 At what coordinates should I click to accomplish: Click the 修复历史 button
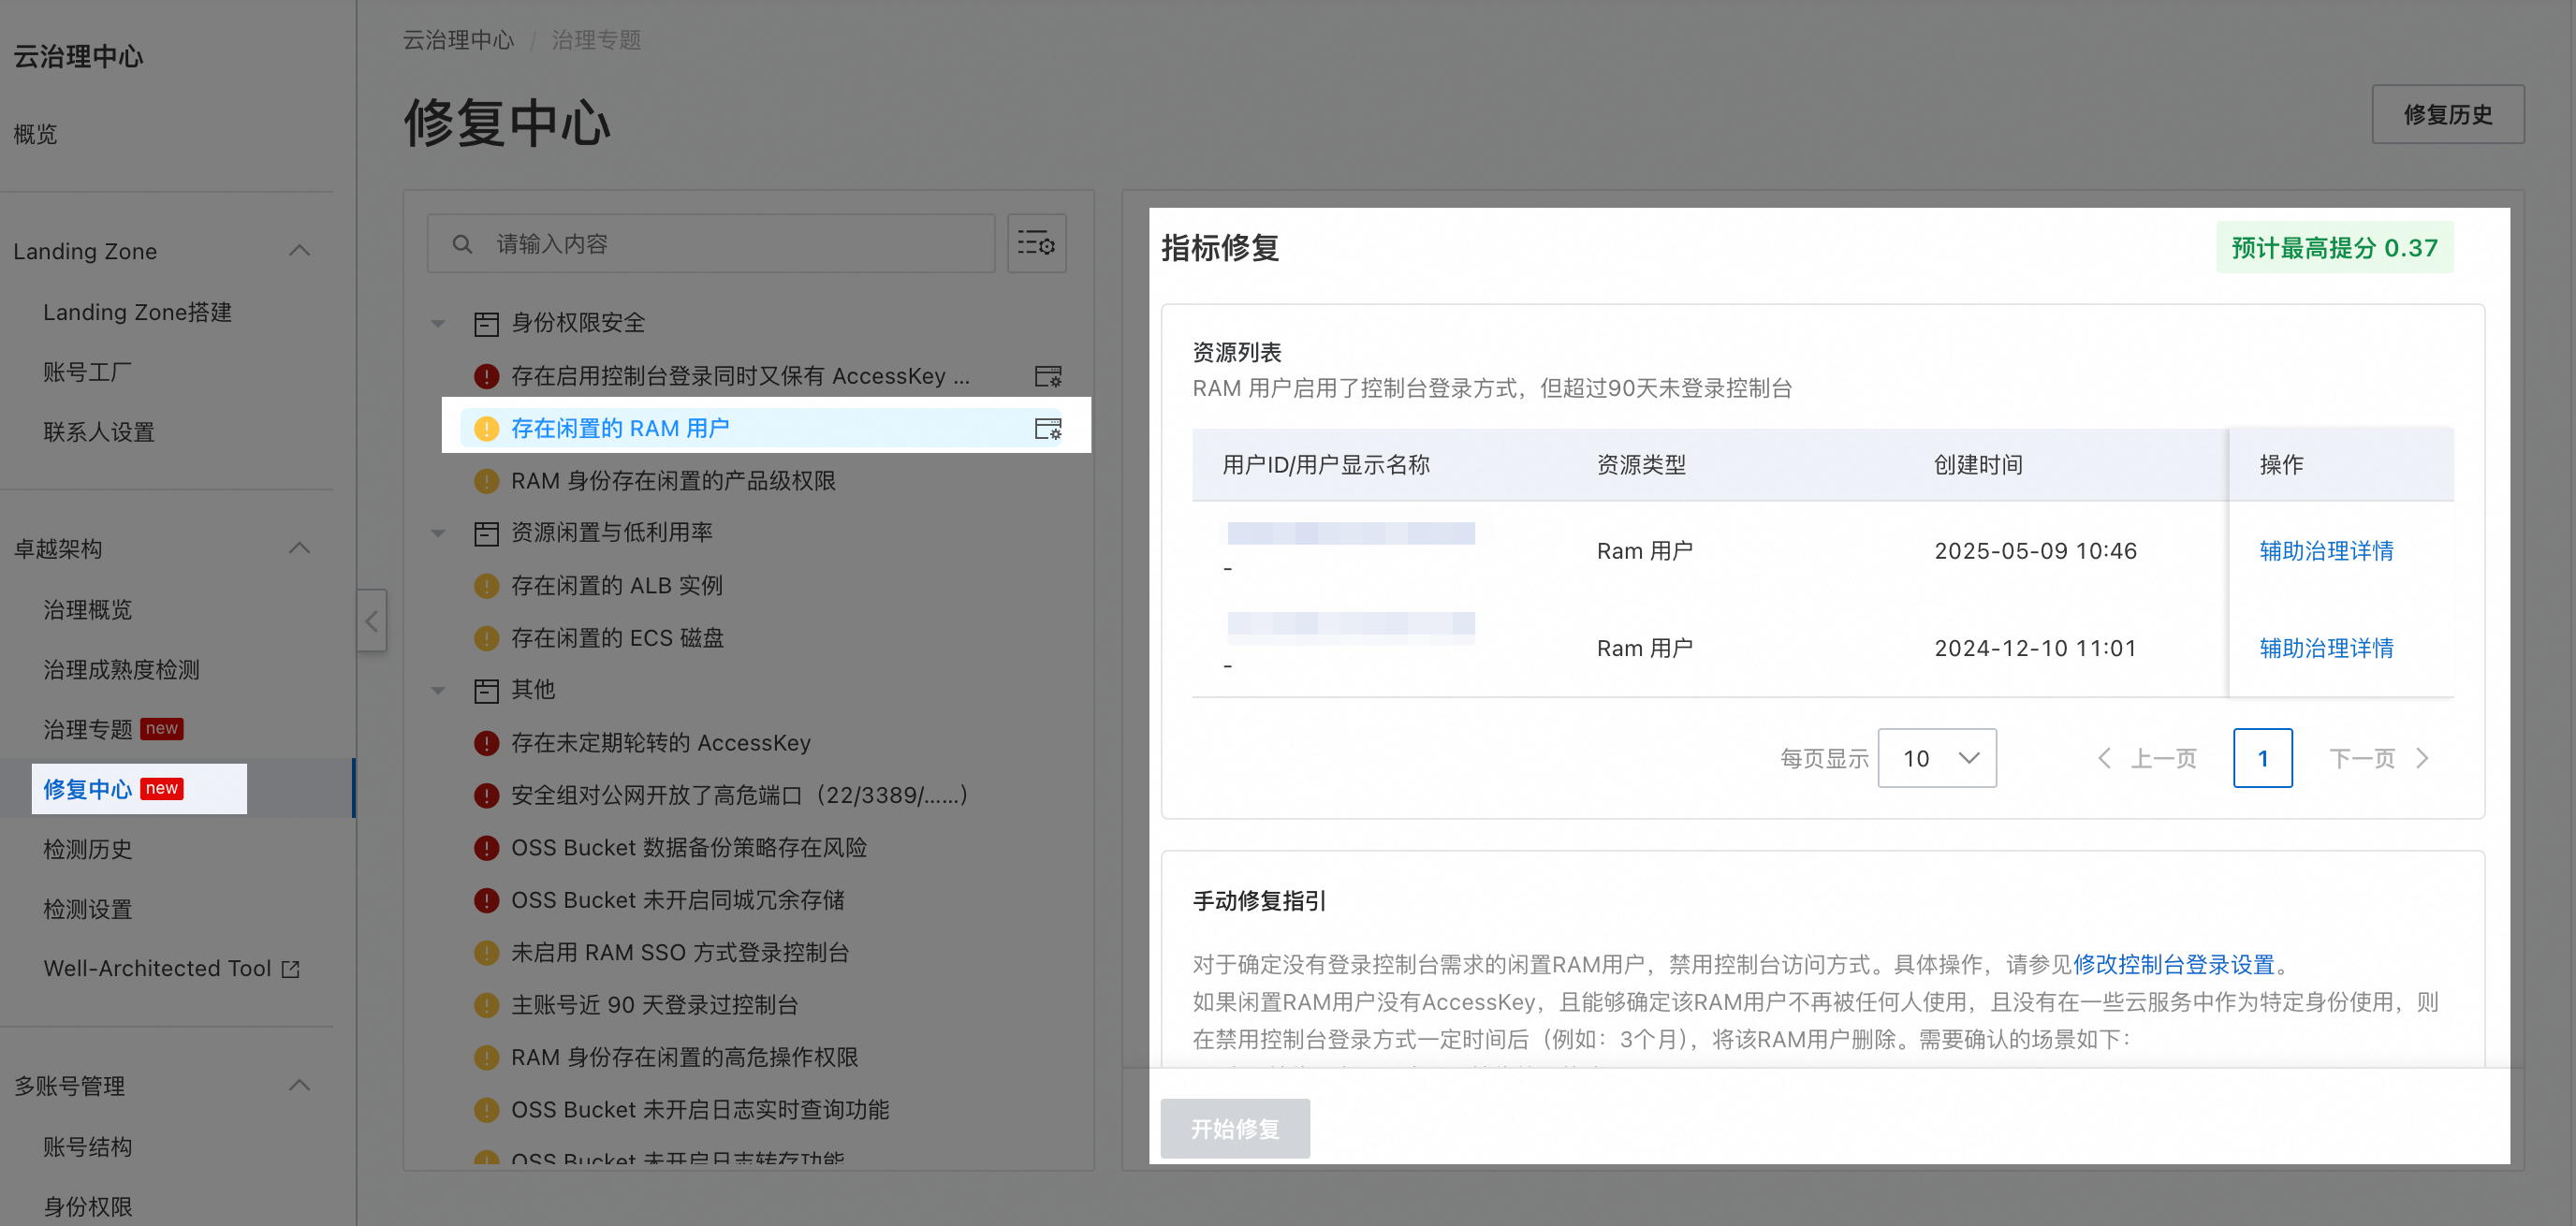point(2447,114)
